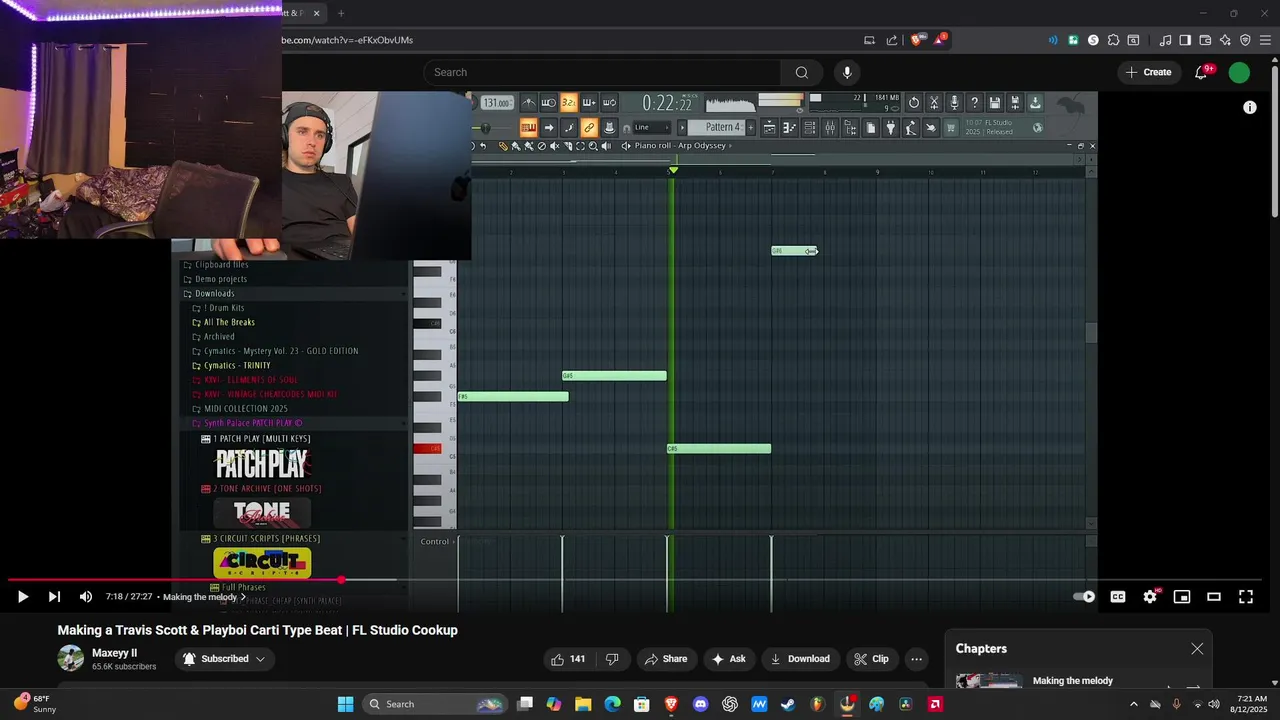Open Discord from the taskbar
1280x720 pixels.
pos(700,704)
